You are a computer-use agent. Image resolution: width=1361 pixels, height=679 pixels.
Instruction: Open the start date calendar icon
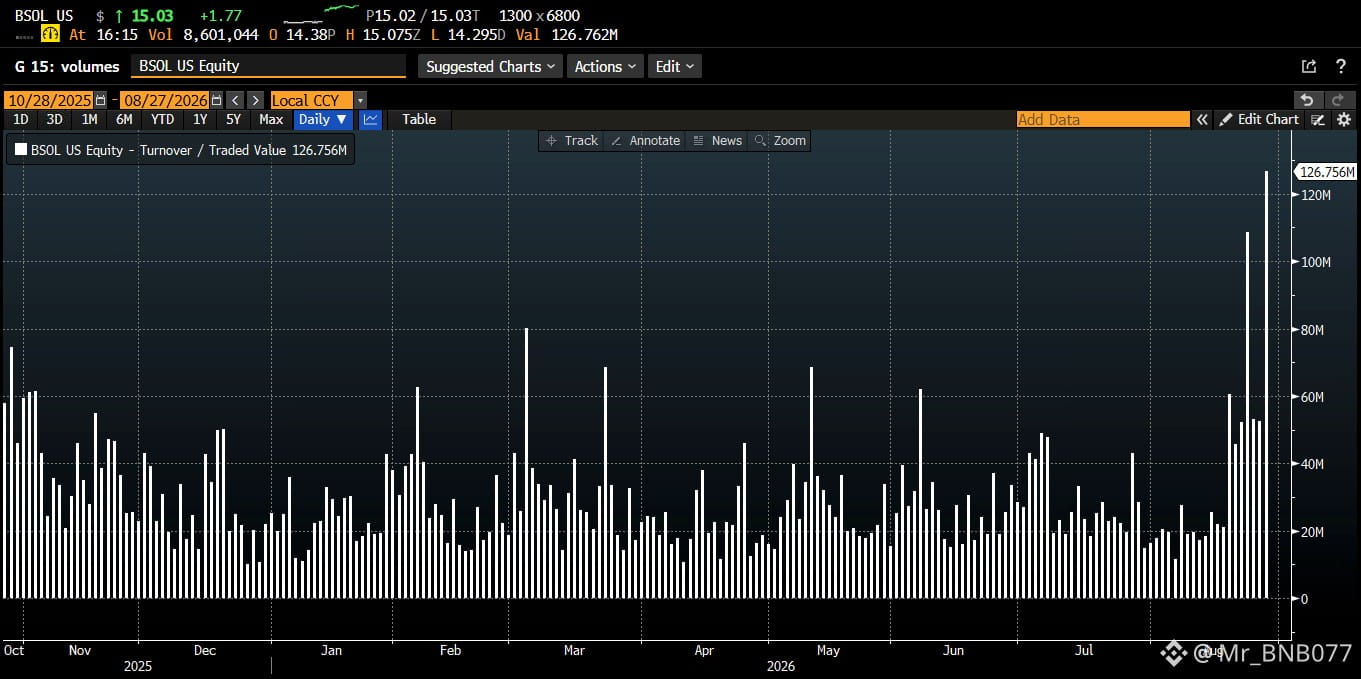tap(100, 100)
